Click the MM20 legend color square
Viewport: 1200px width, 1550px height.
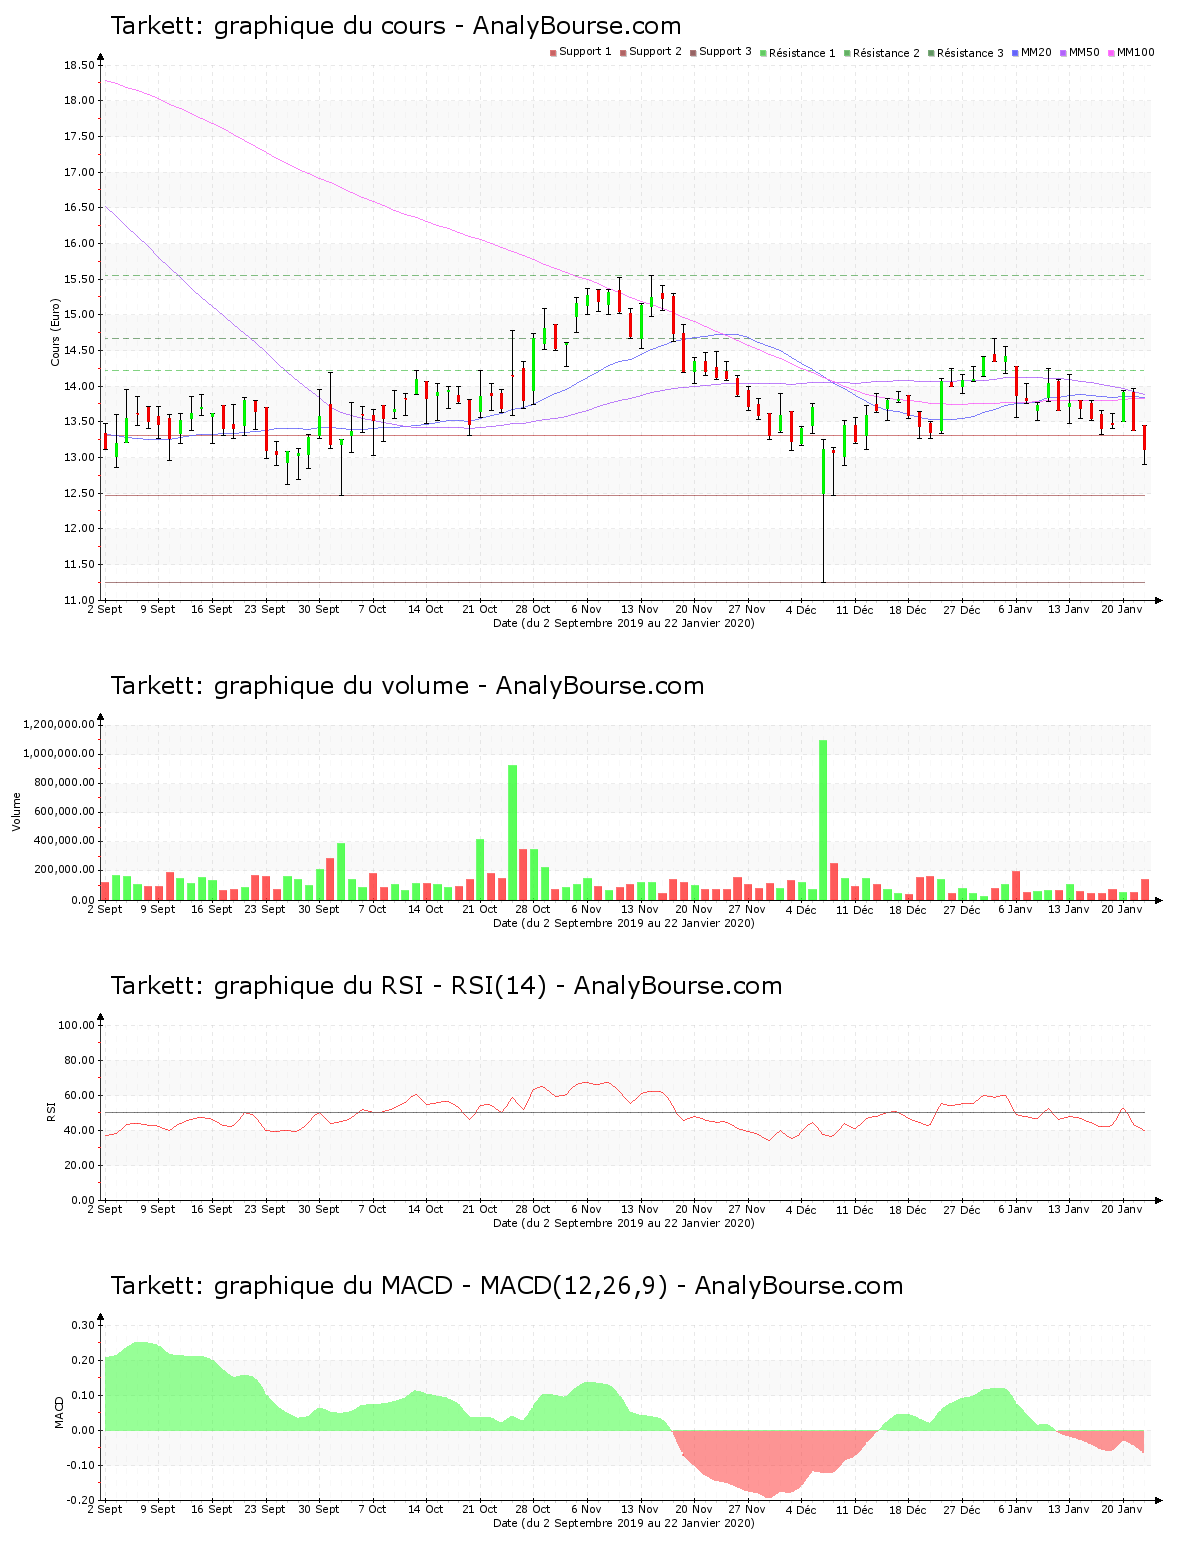(x=1015, y=52)
